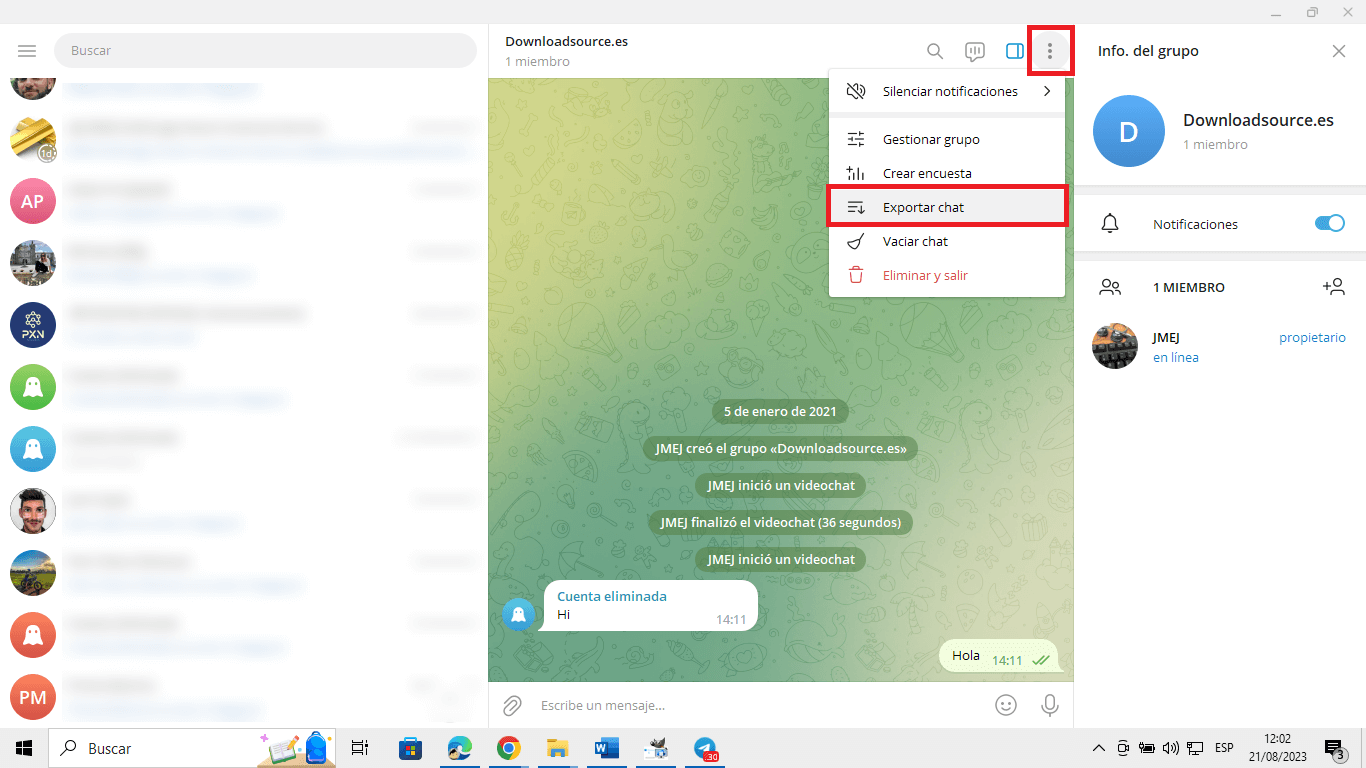Click the 5 de enero de 2021 date badge
Viewport: 1366px width, 768px height.
(781, 411)
